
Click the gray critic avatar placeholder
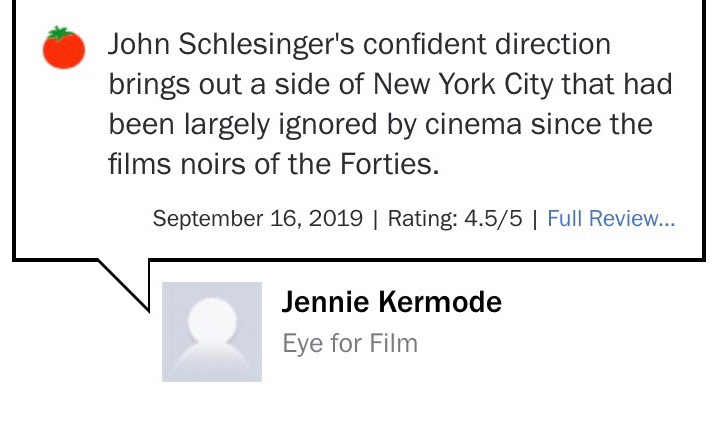click(212, 332)
